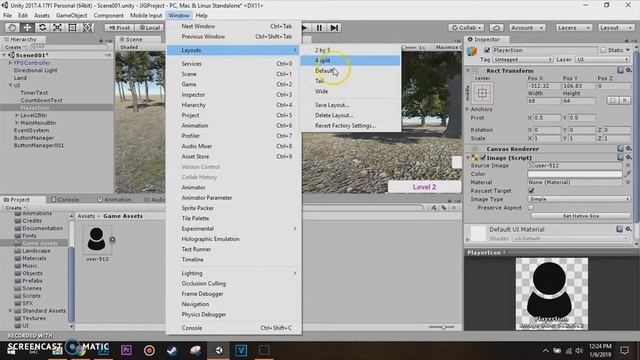Open the GameObject menu
This screenshot has width=640, height=360.
pyautogui.click(x=72, y=16)
